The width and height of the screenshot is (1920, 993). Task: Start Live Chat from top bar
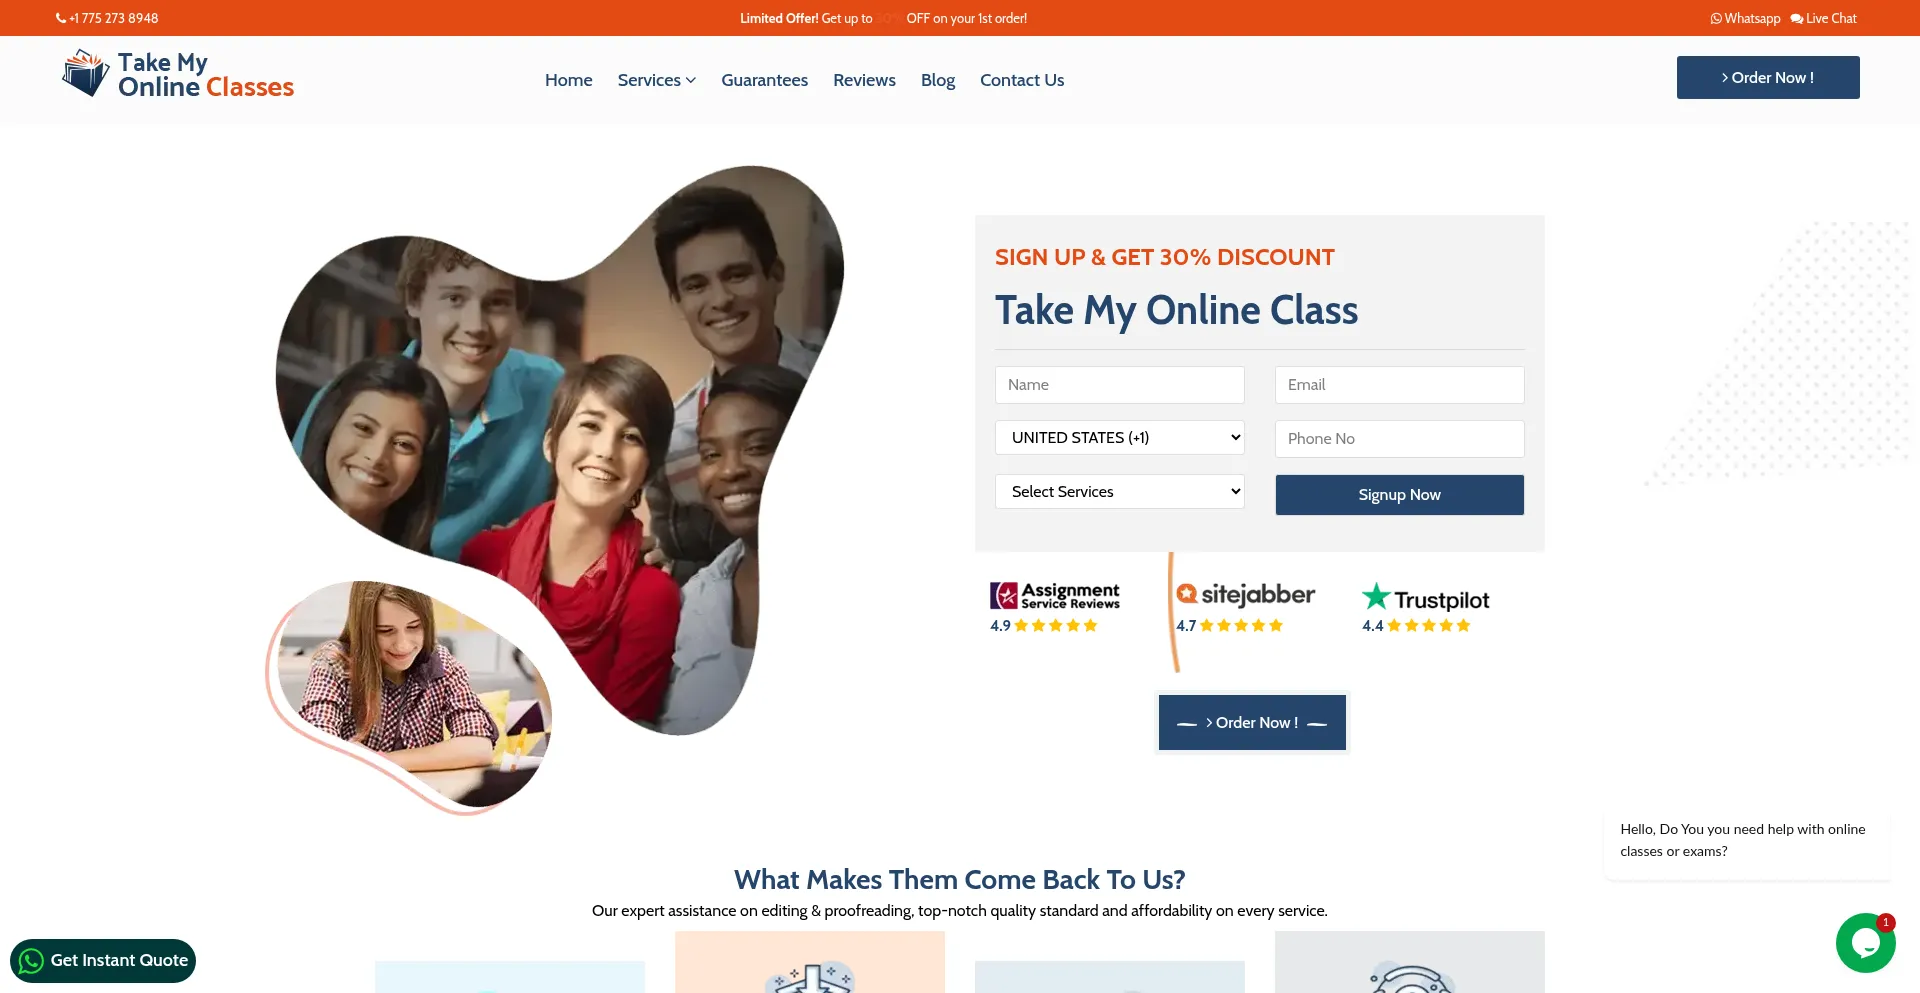click(1823, 18)
